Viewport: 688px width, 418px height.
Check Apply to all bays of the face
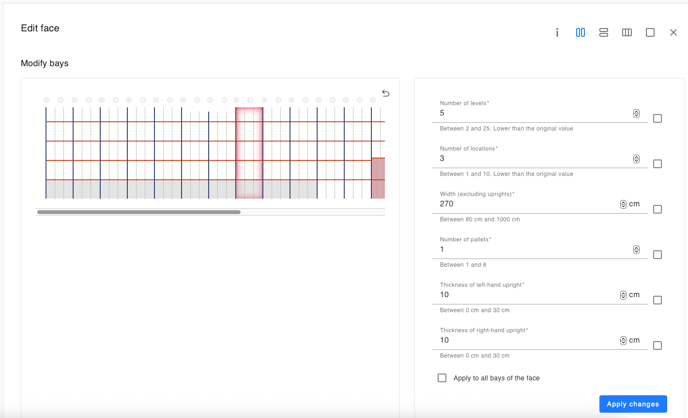(x=442, y=378)
